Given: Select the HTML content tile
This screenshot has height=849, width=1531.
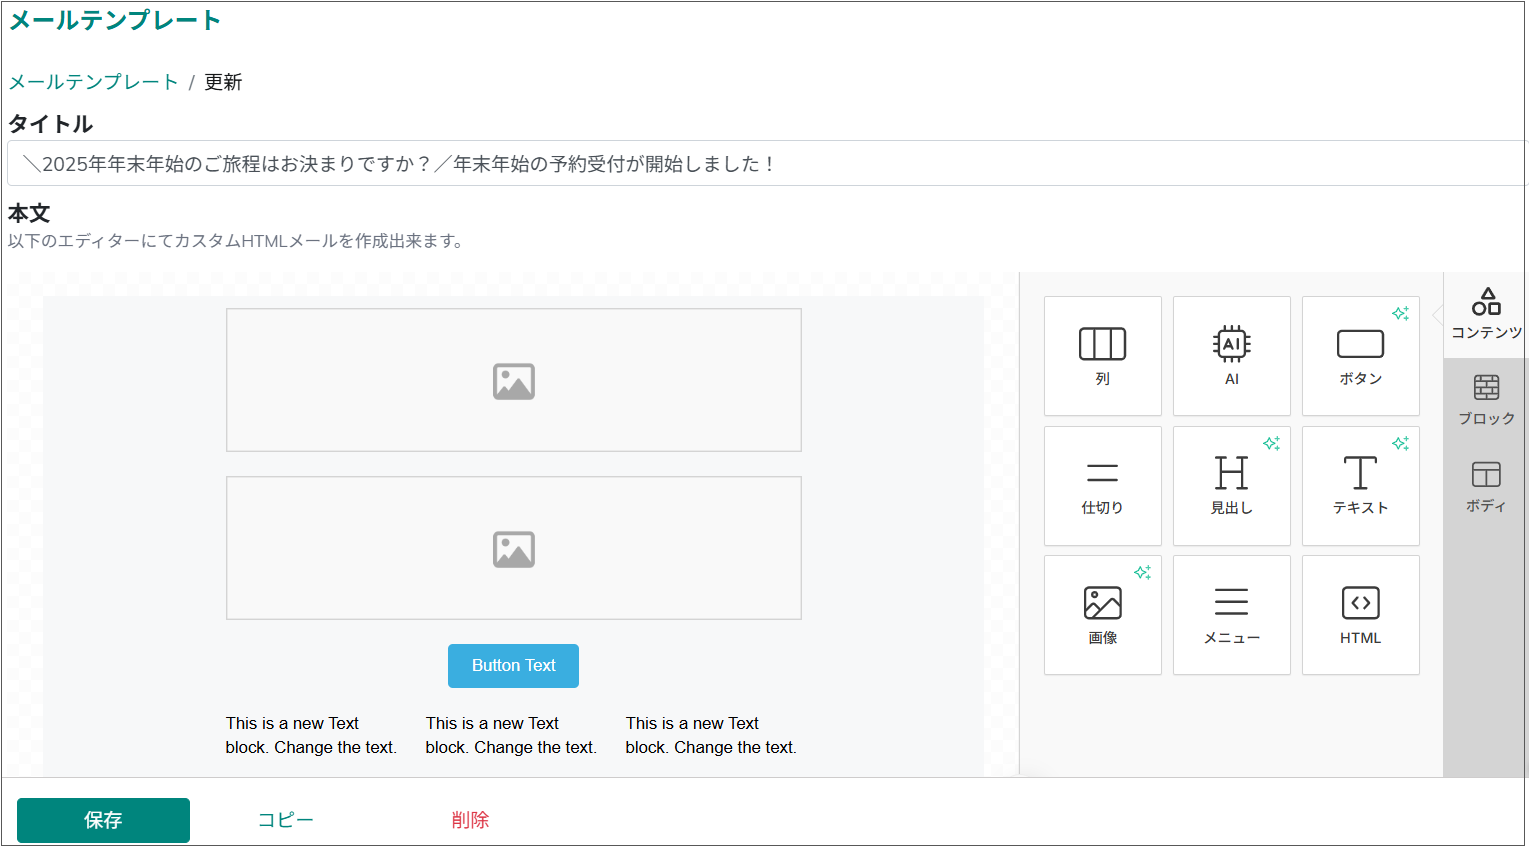Looking at the screenshot, I should pyautogui.click(x=1360, y=615).
